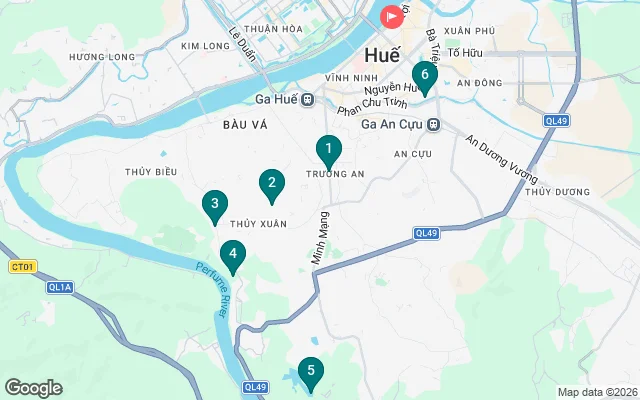640x400 pixels.
Task: Select map marker number 5
Action: pyautogui.click(x=311, y=375)
